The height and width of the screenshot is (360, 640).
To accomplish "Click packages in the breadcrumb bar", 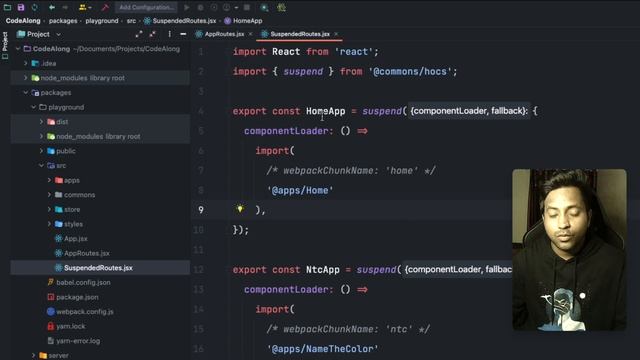I will pyautogui.click(x=63, y=21).
